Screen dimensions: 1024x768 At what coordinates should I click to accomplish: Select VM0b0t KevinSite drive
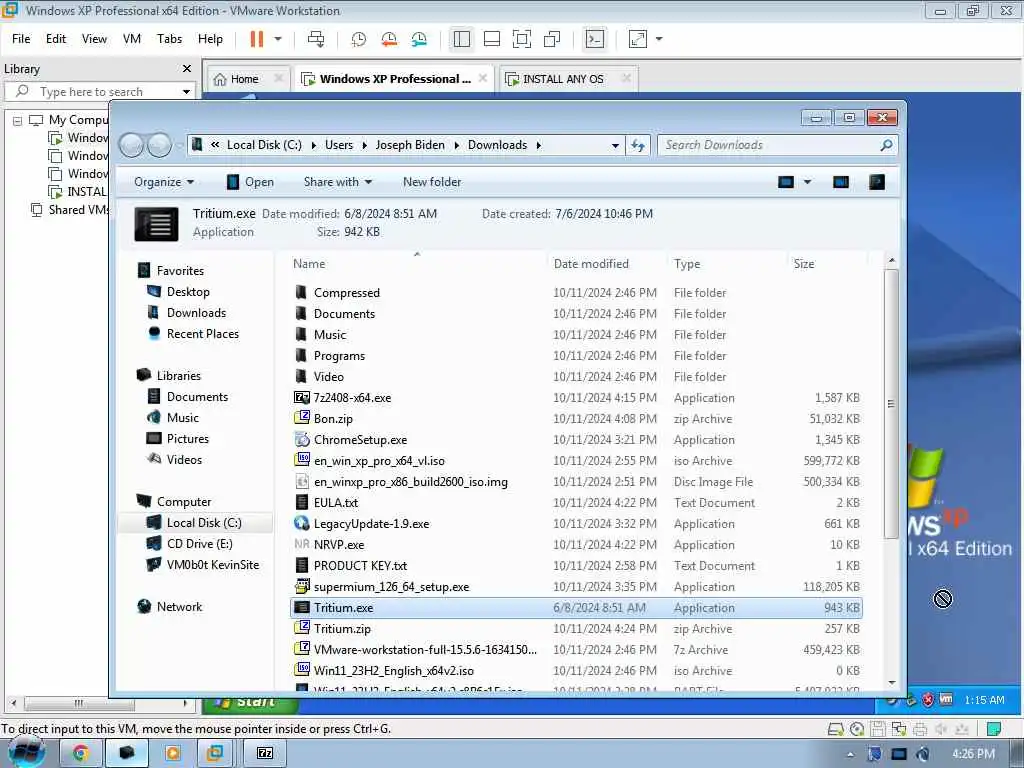212,565
